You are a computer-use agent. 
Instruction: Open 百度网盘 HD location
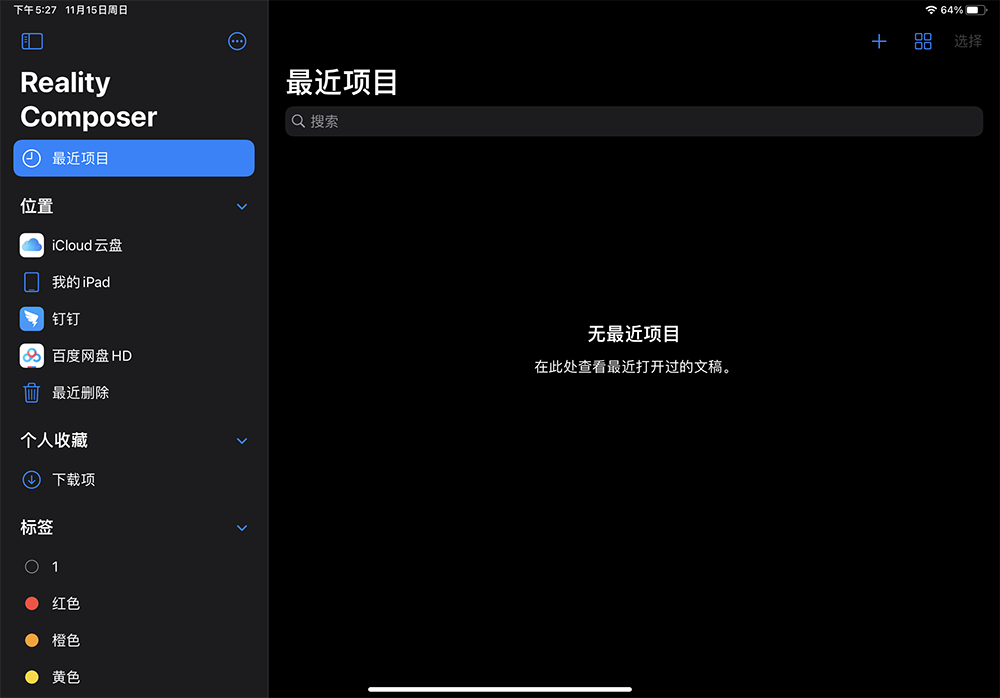click(134, 356)
